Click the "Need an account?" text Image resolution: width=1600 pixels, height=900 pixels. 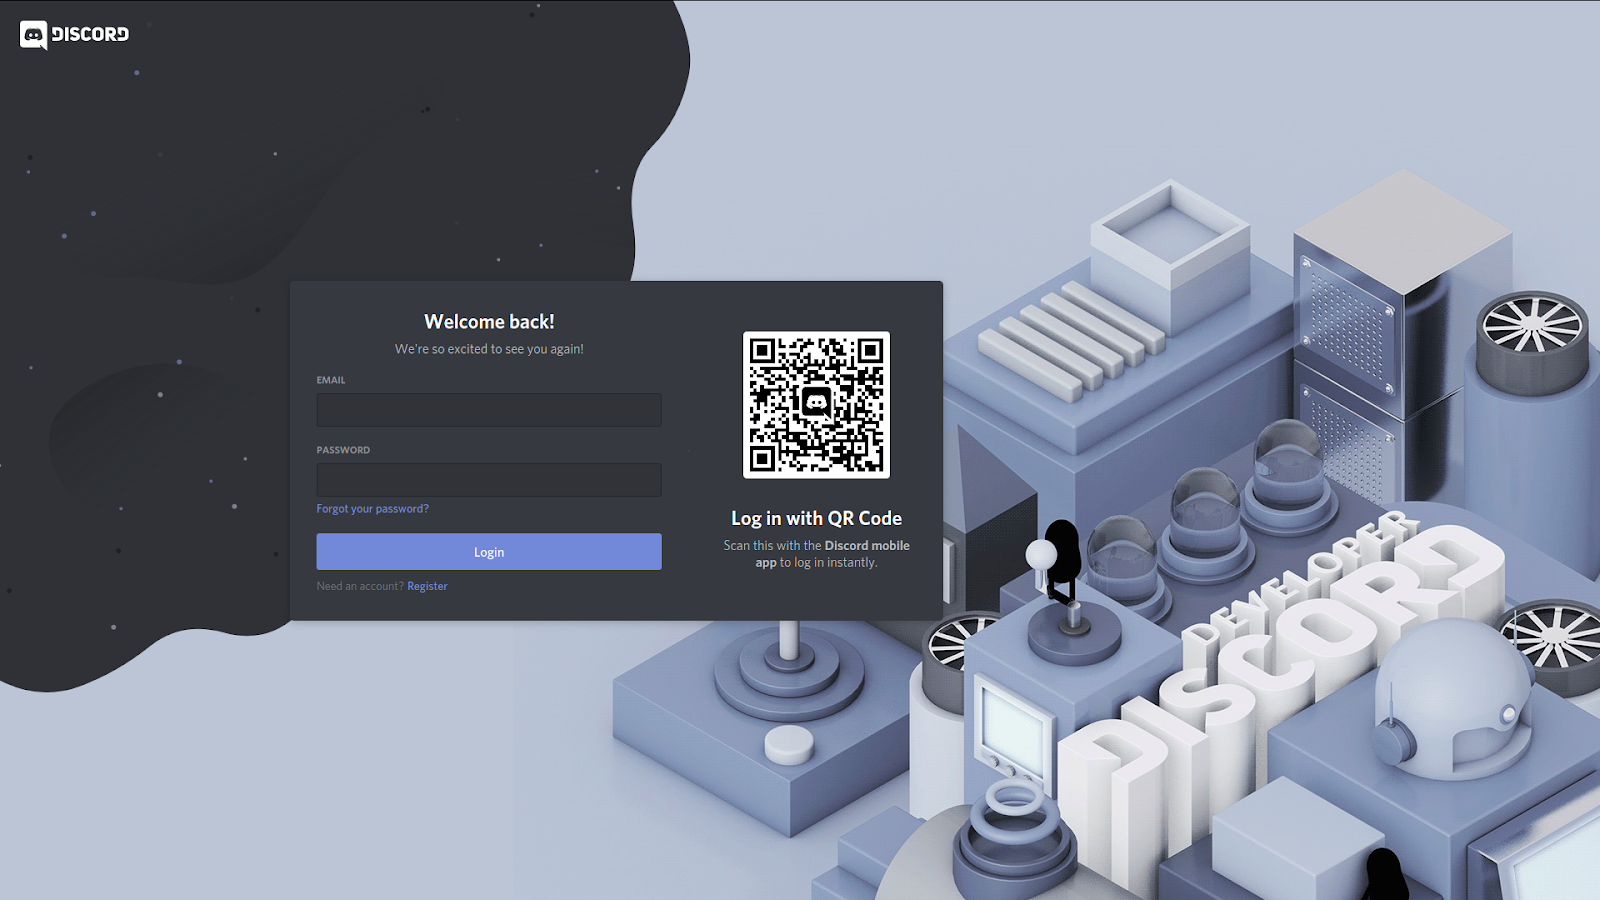pyautogui.click(x=360, y=586)
